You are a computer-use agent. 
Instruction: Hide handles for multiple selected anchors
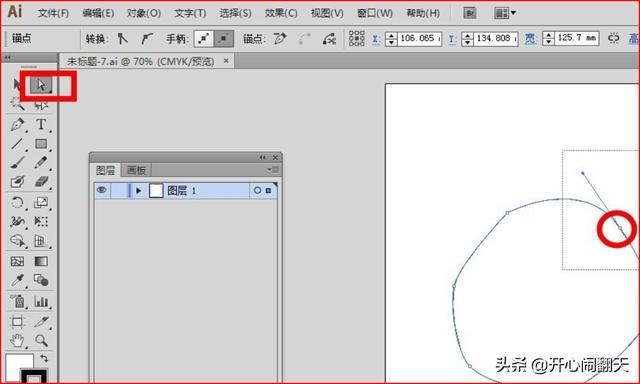pos(224,39)
